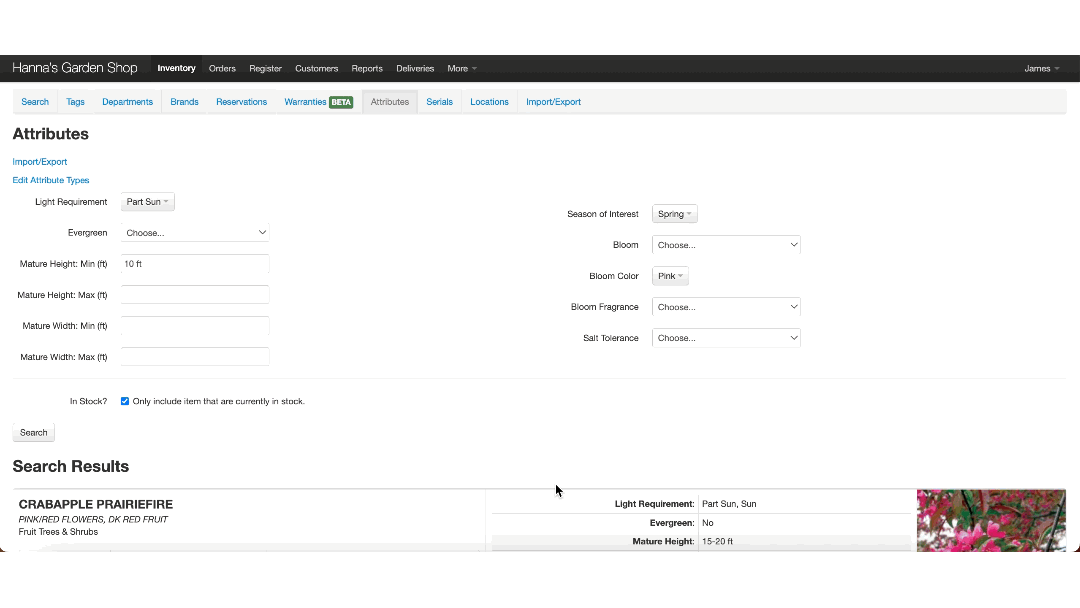Image resolution: width=1080 pixels, height=608 pixels.
Task: Click the Search button below filters
Action: [x=34, y=433]
